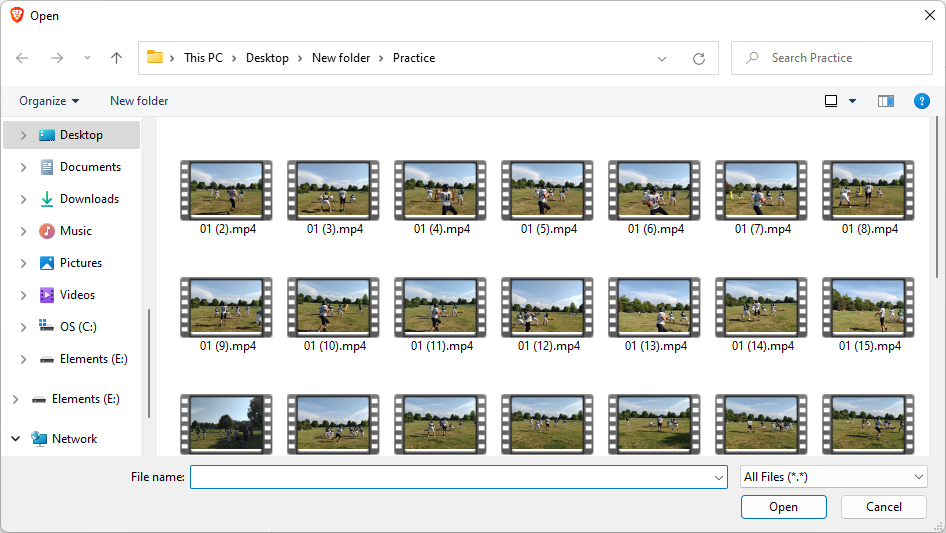This screenshot has width=946, height=533.
Task: Select video file 01 (3).mp4
Action: pyautogui.click(x=334, y=198)
